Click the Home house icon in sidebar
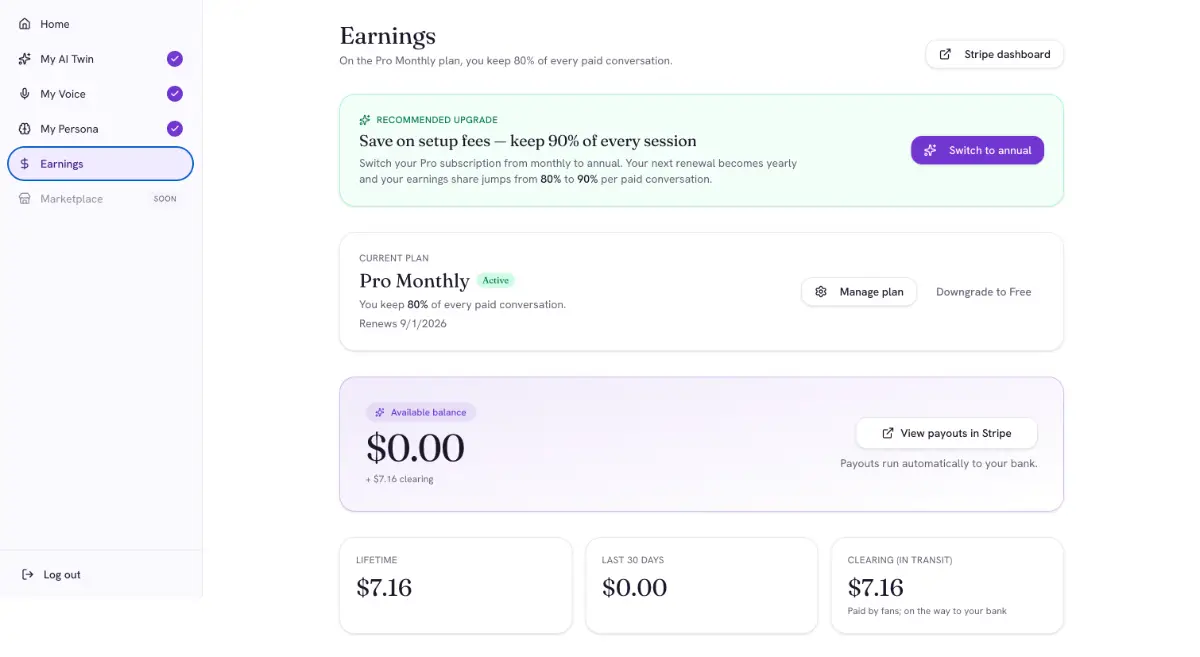Image resolution: width=1200 pixels, height=657 pixels. pos(25,24)
